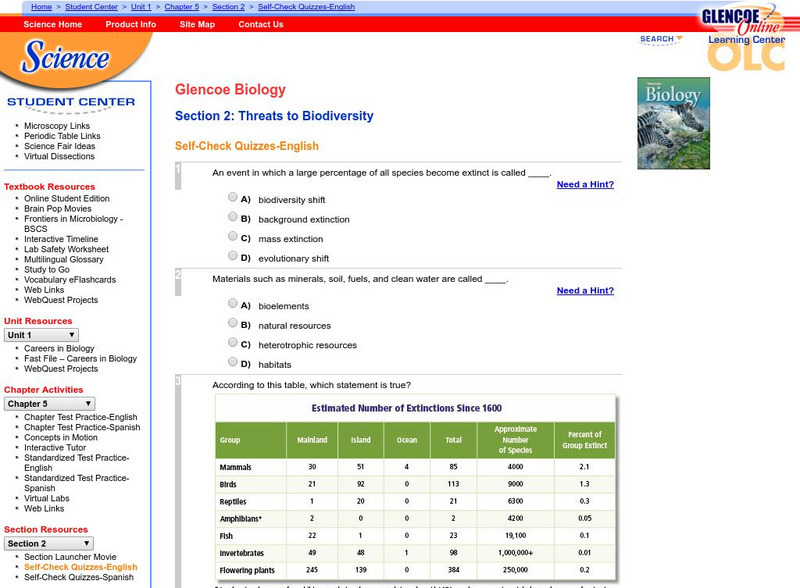
Task: Open Self-Check Quizzes-English sidebar link
Action: coord(81,567)
